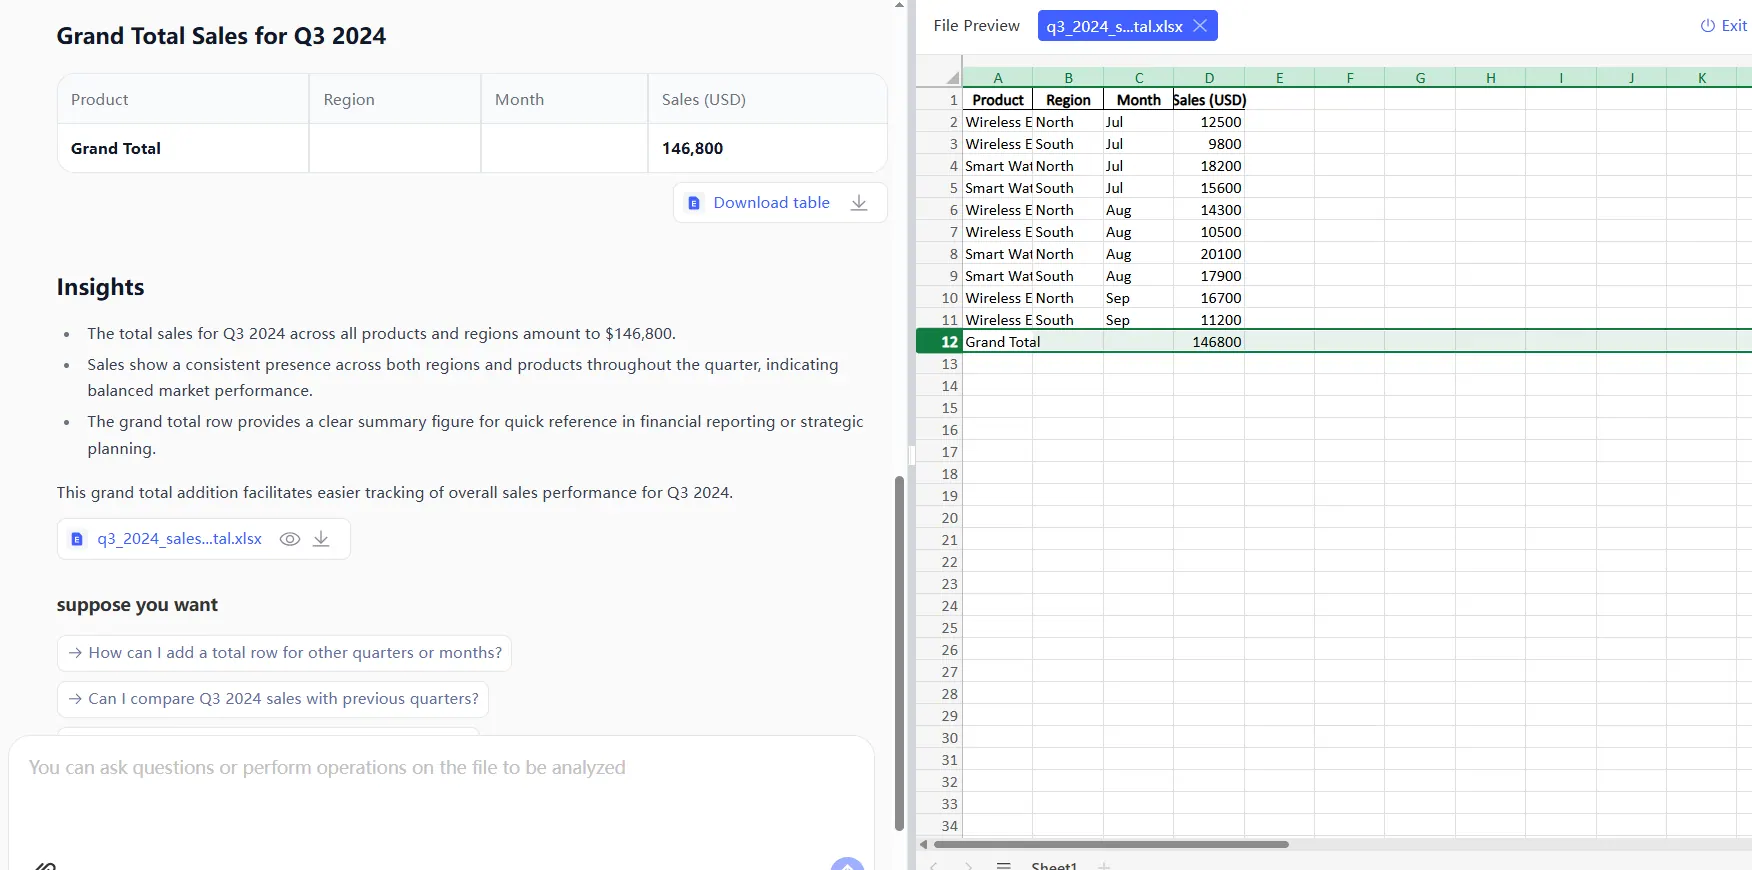The height and width of the screenshot is (870, 1752).
Task: Add a new sheet with plus icon
Action: (x=1104, y=865)
